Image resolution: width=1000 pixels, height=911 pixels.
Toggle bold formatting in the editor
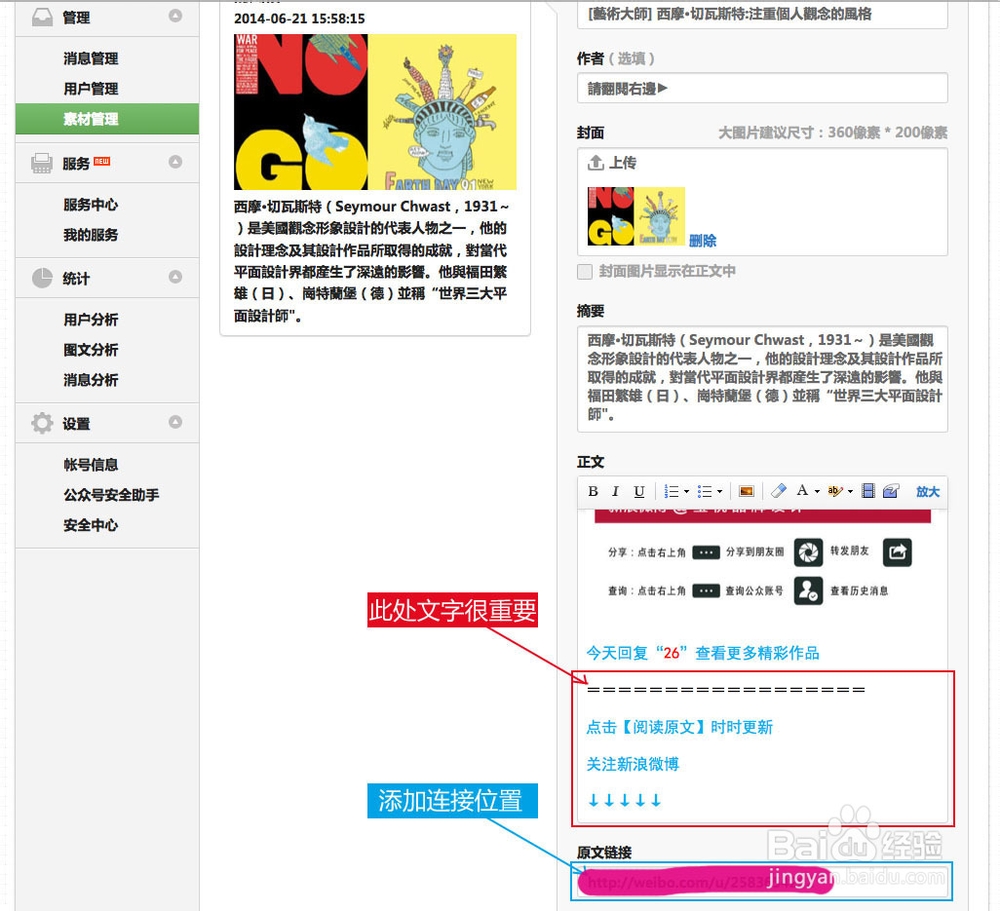click(592, 491)
